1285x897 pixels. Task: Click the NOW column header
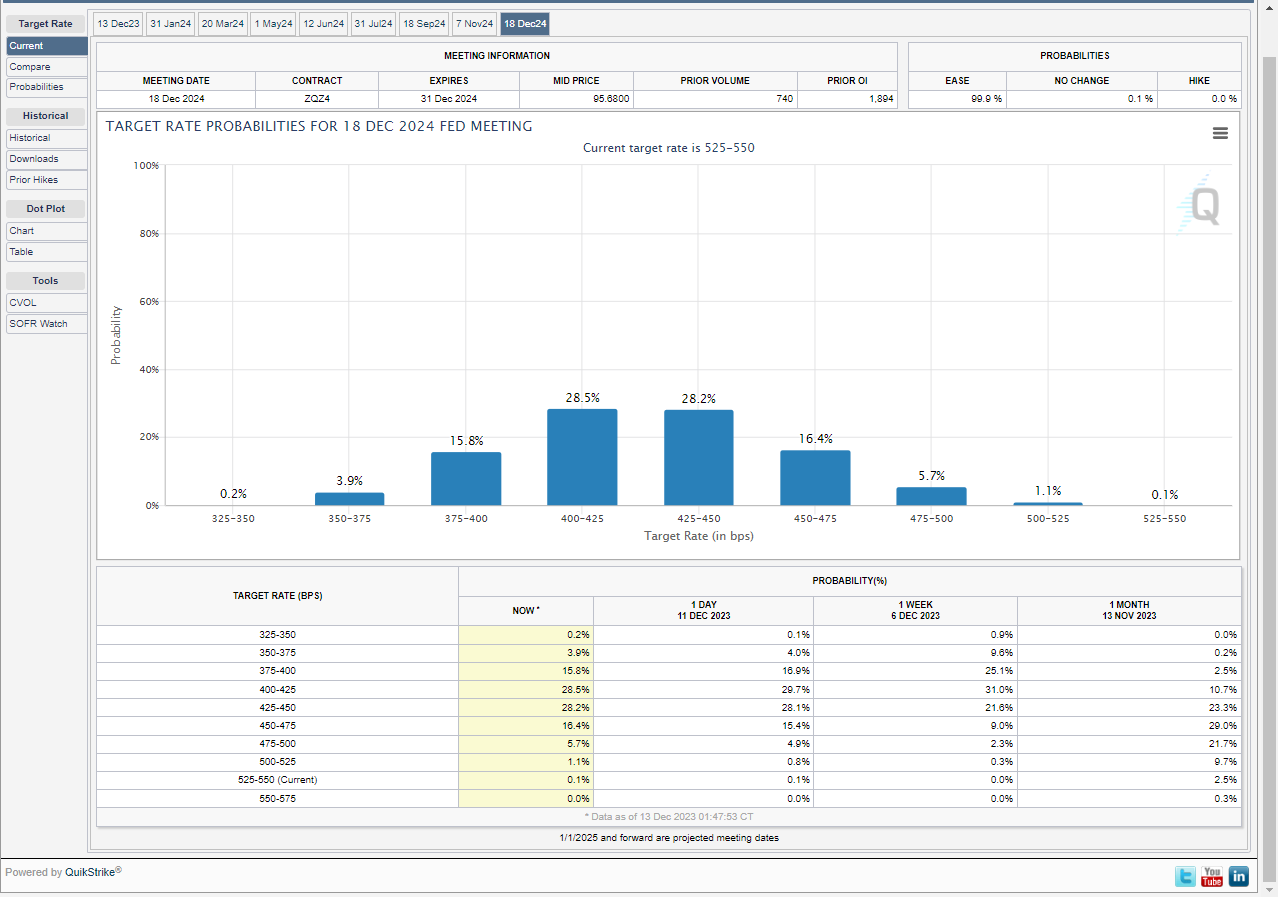coord(526,610)
